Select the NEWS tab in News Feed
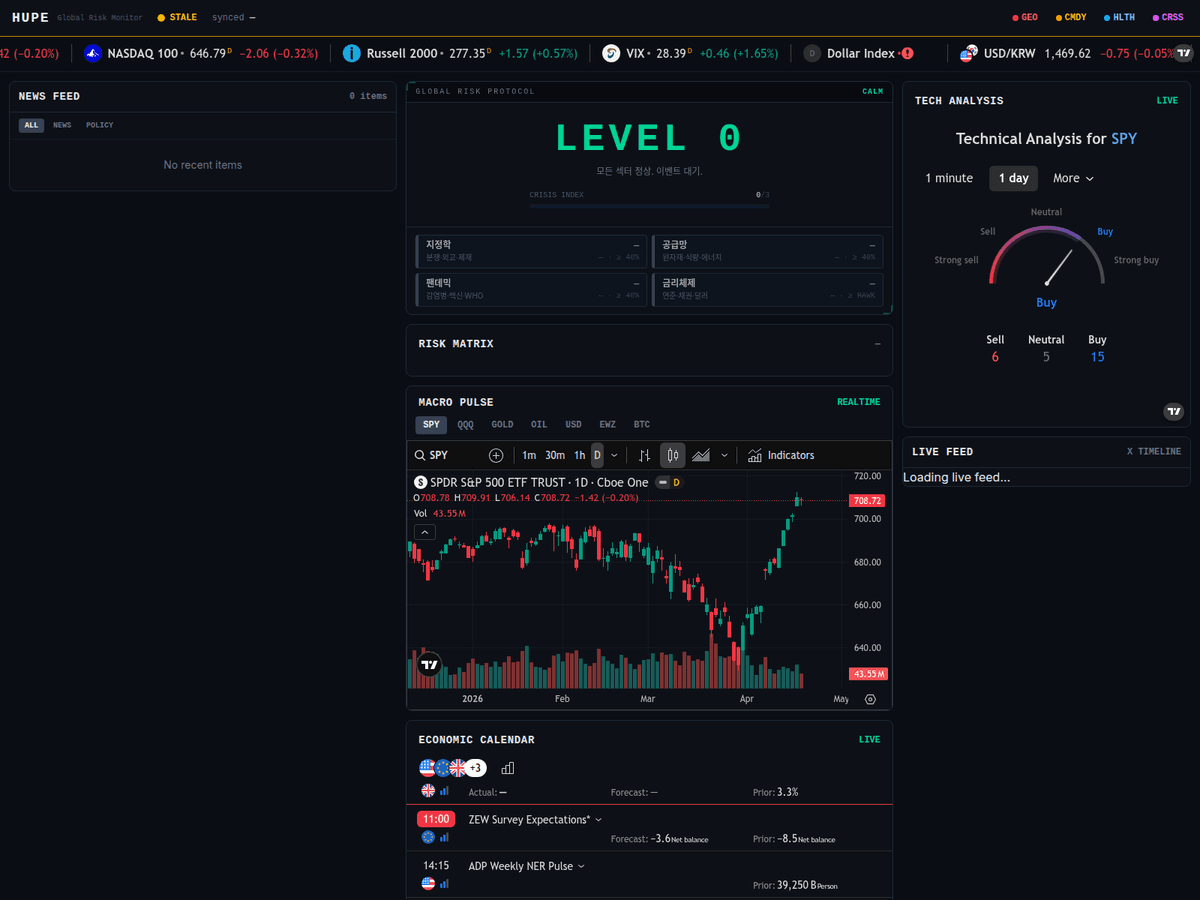This screenshot has width=1200, height=900. click(62, 125)
